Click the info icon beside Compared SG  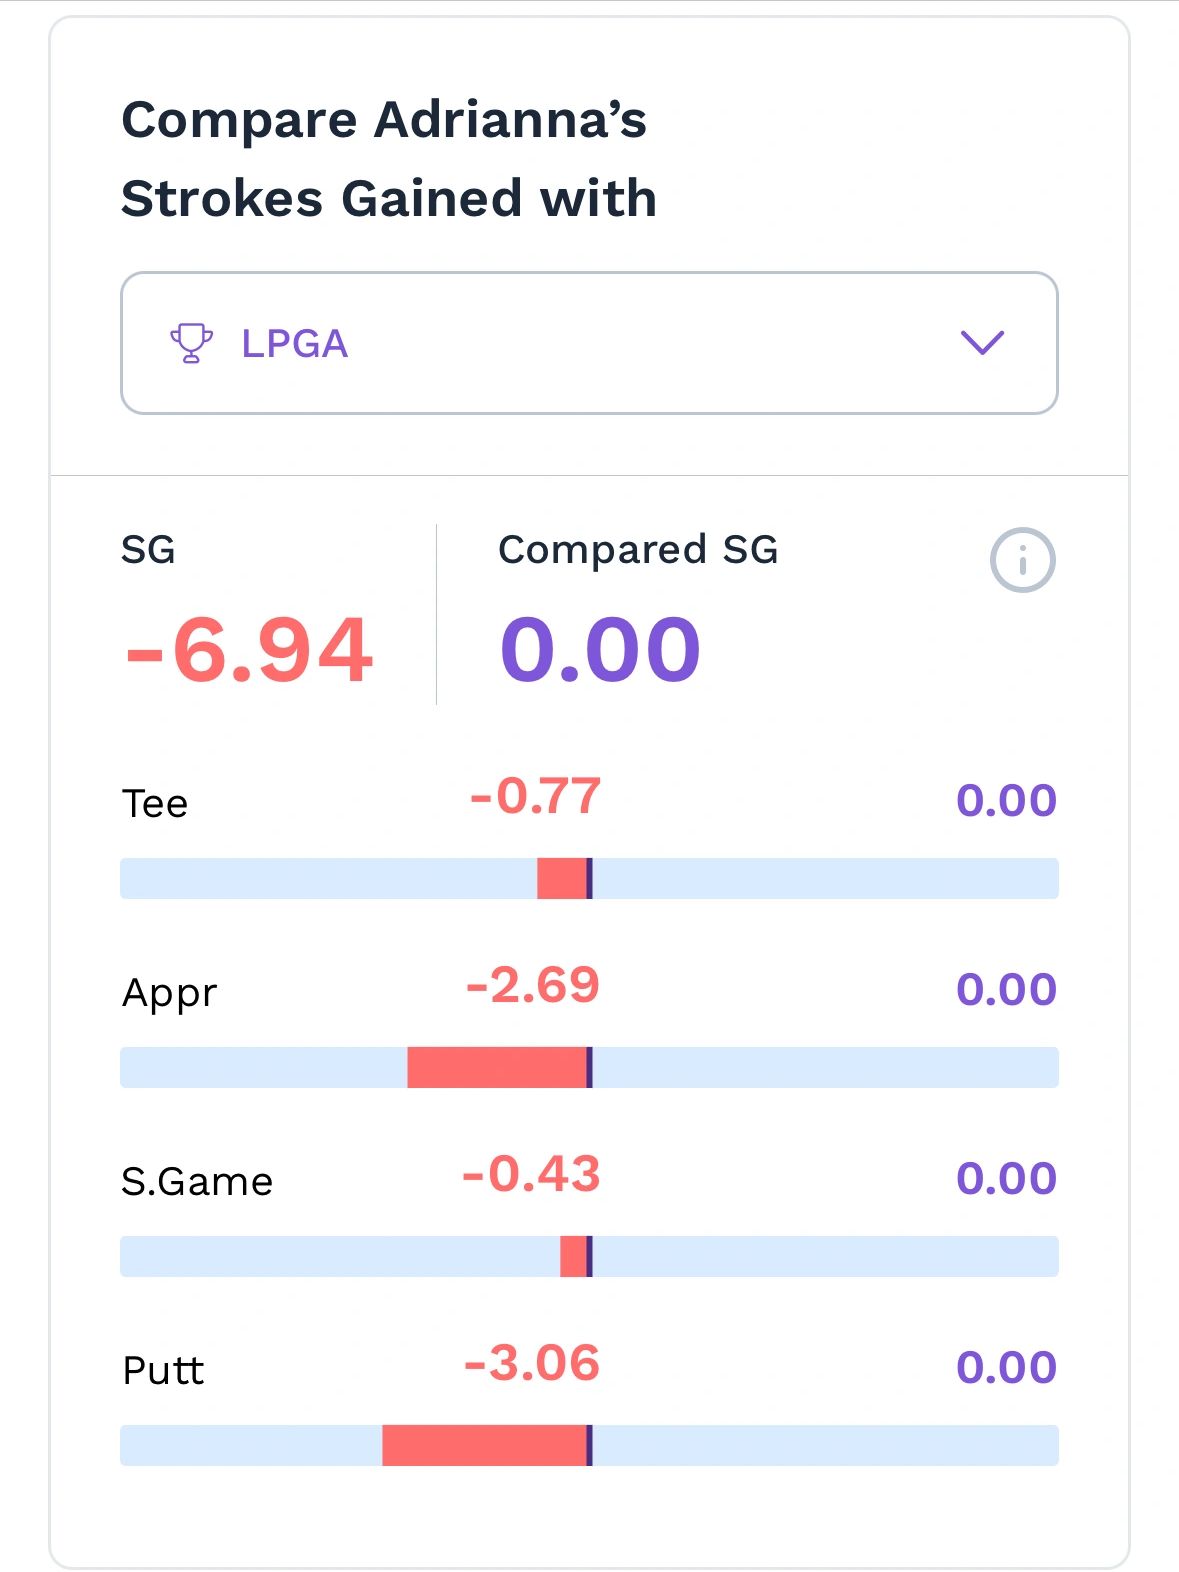click(1022, 560)
